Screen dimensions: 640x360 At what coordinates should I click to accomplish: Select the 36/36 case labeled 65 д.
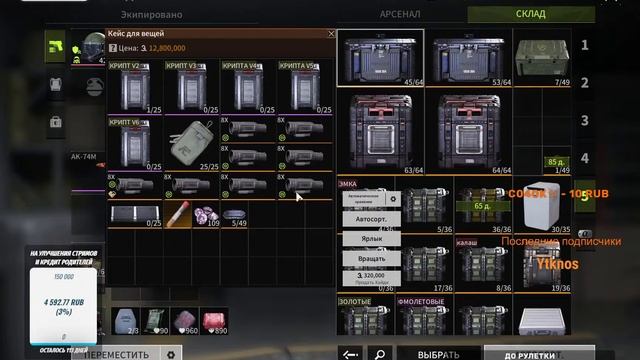click(x=483, y=205)
